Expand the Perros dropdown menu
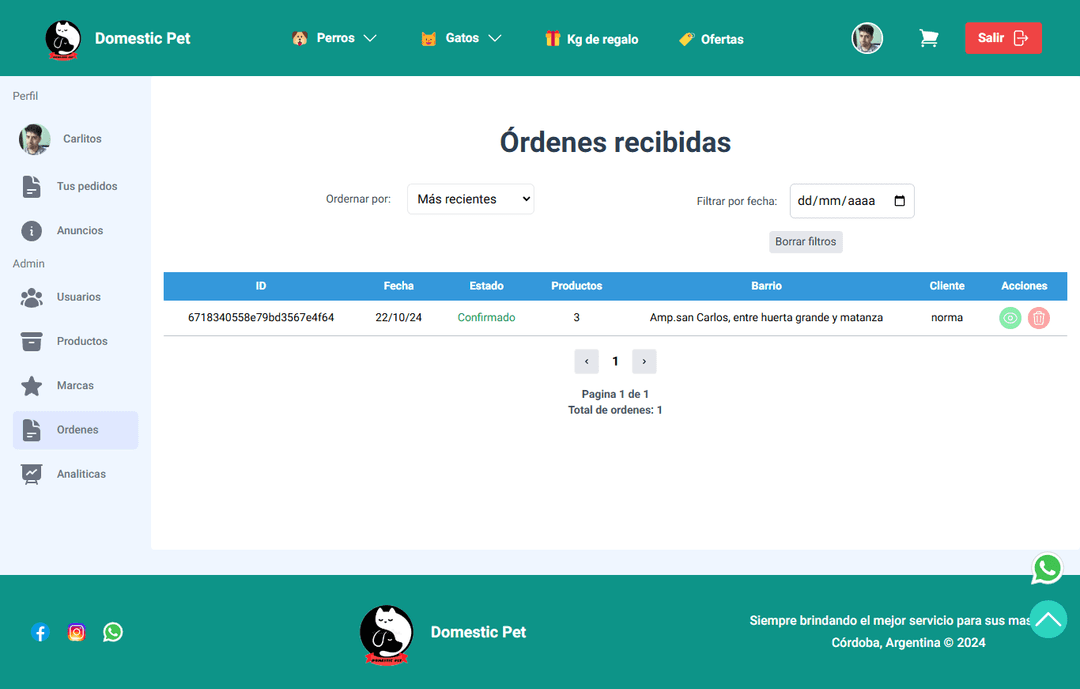 [334, 38]
